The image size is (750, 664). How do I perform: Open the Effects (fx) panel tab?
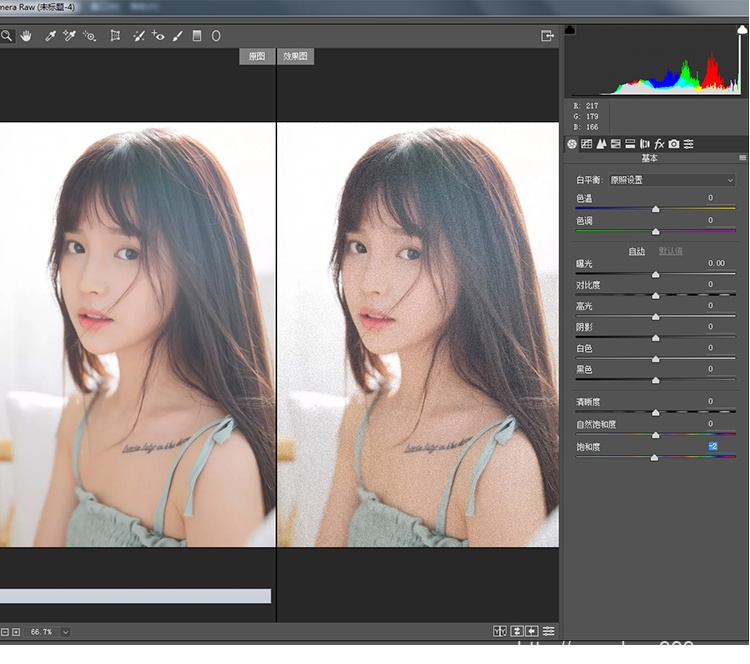pyautogui.click(x=659, y=144)
